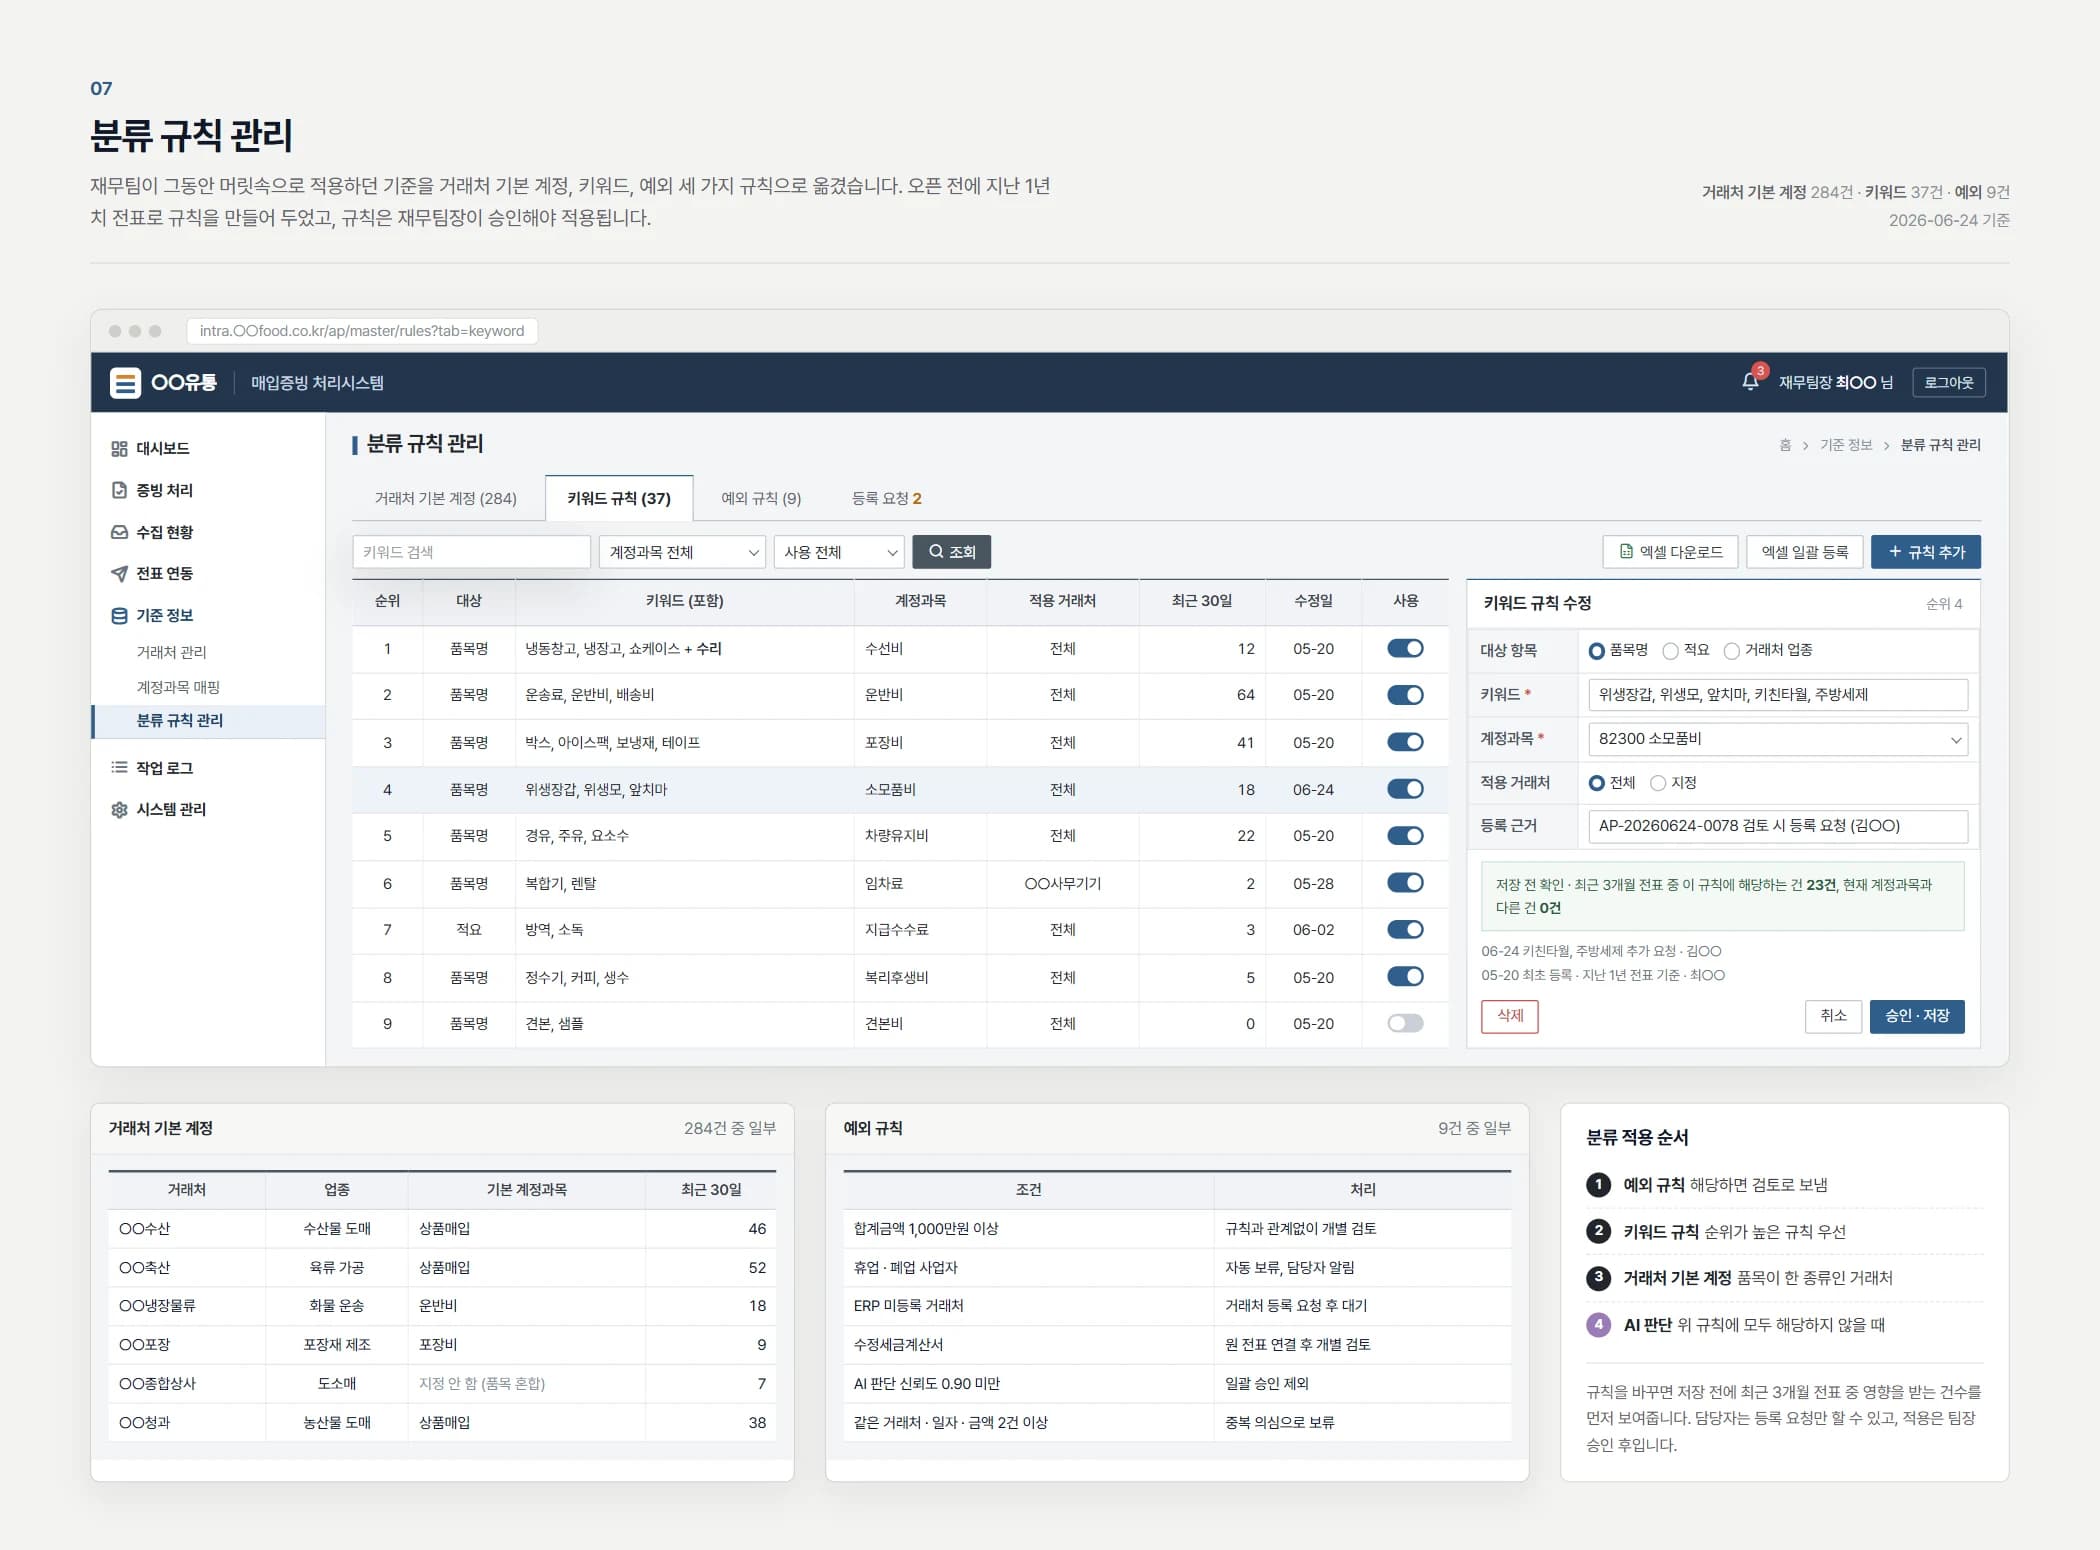The image size is (2100, 1550).
Task: Click the 조회 search button
Action: (x=951, y=552)
